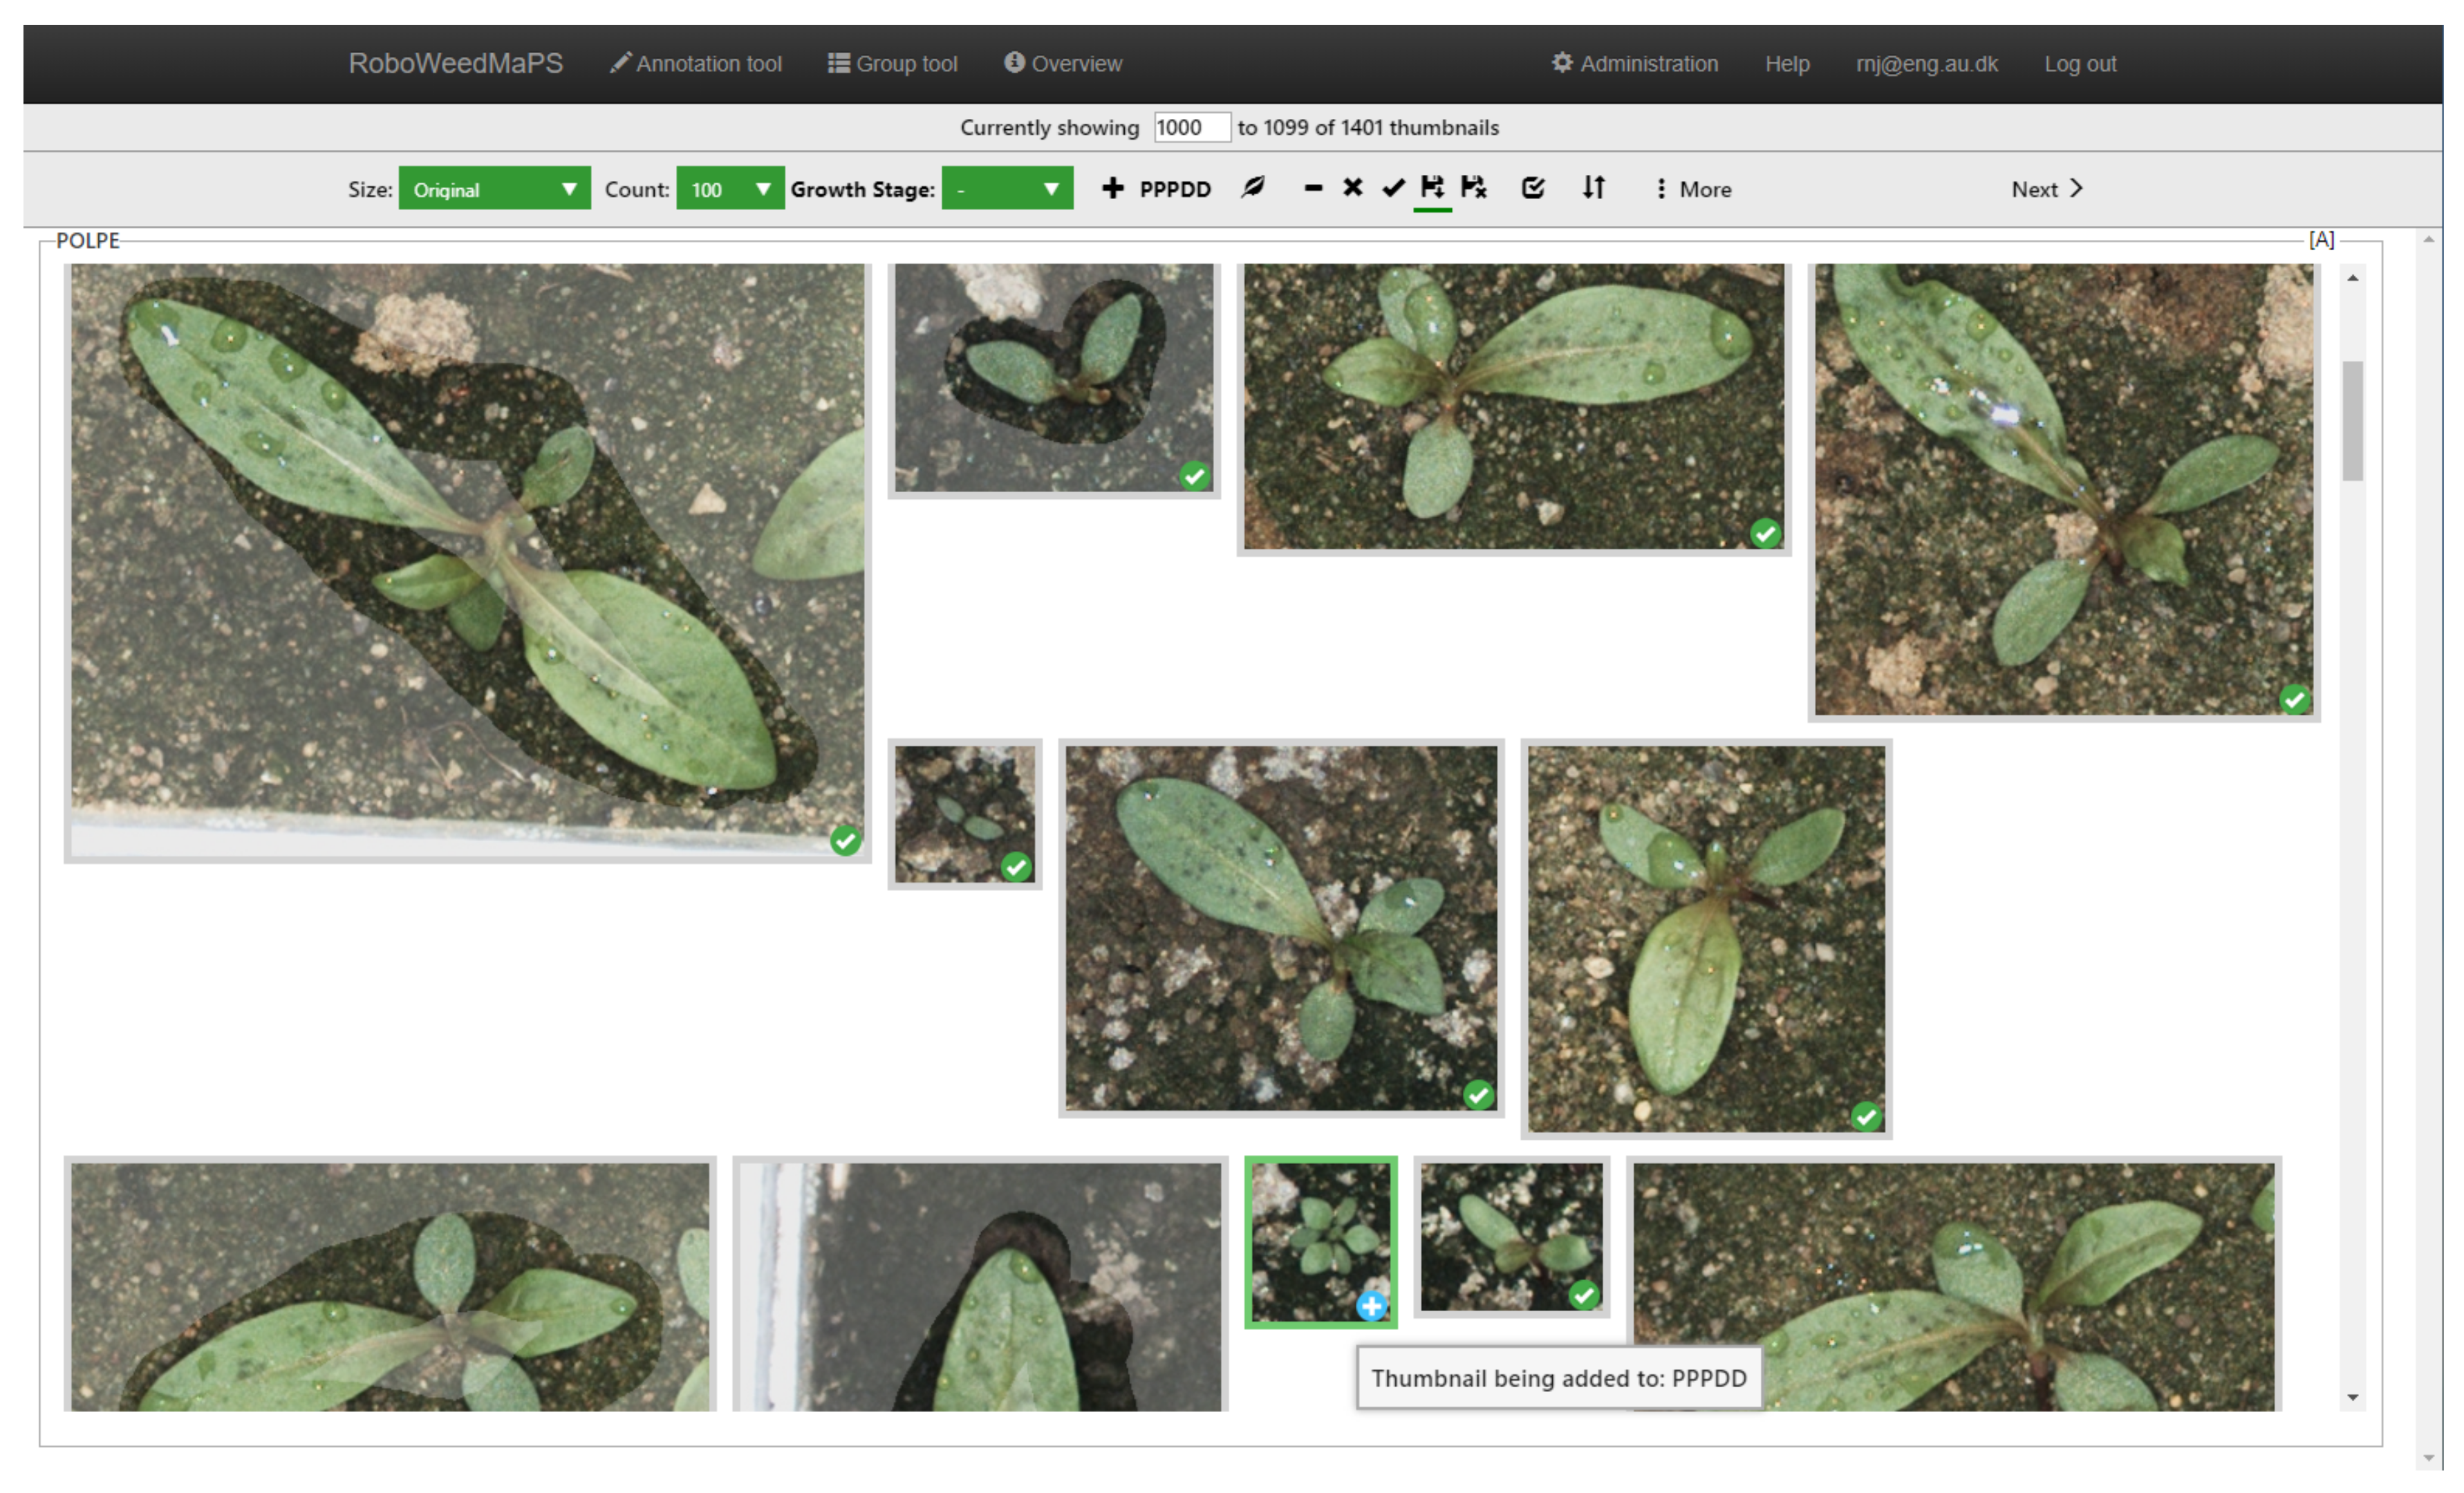Click the leaf icon in toolbar
Screen dimensions: 2464x1493
pos(1252,188)
